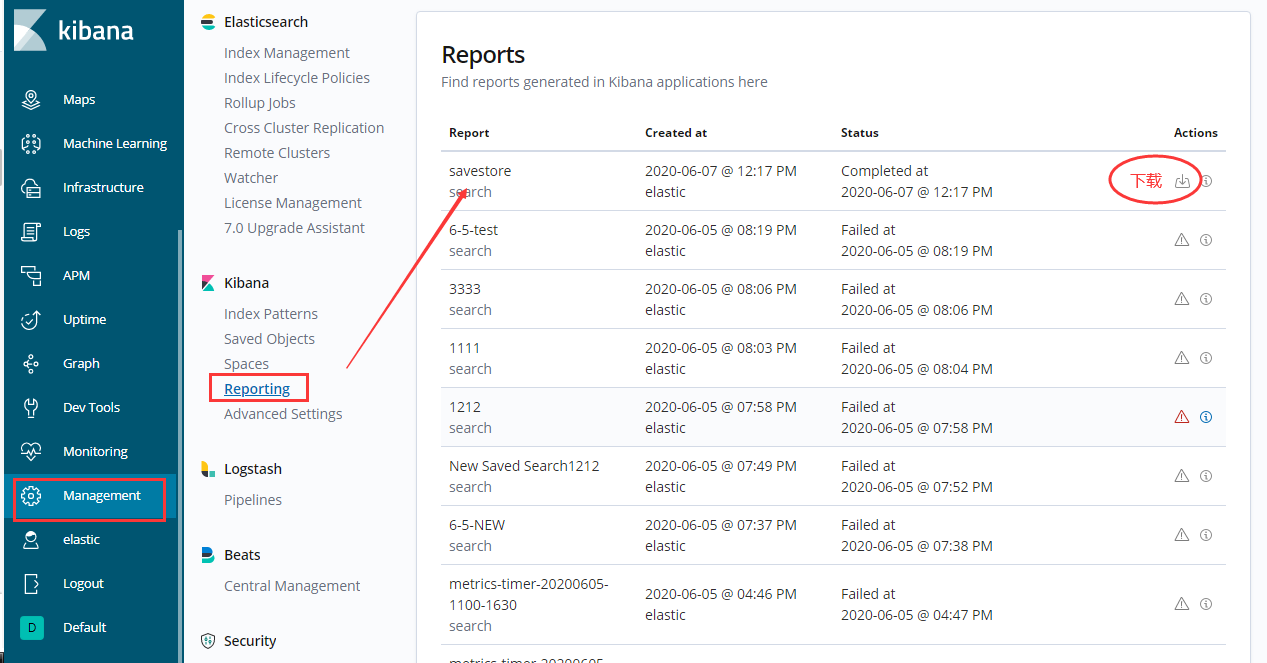This screenshot has width=1267, height=663.
Task: Open the APM sidebar icon
Action: [x=31, y=275]
